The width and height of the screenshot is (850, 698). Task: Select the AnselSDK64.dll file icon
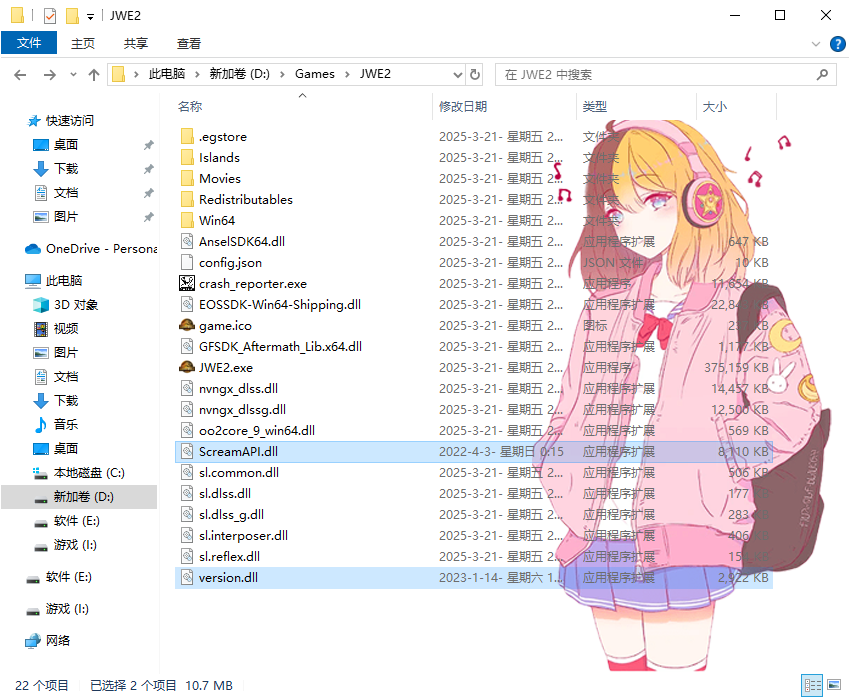click(186, 241)
